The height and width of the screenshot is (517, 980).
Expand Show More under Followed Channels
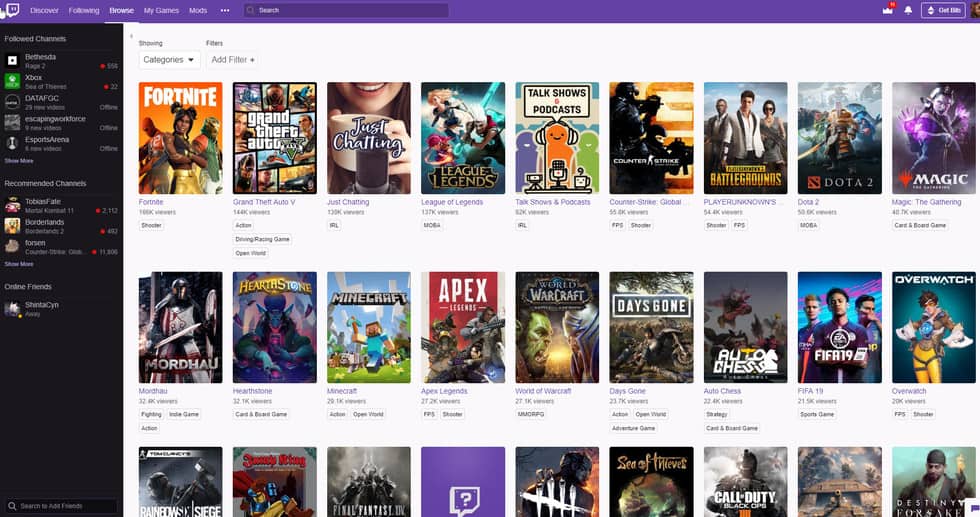tap(19, 161)
